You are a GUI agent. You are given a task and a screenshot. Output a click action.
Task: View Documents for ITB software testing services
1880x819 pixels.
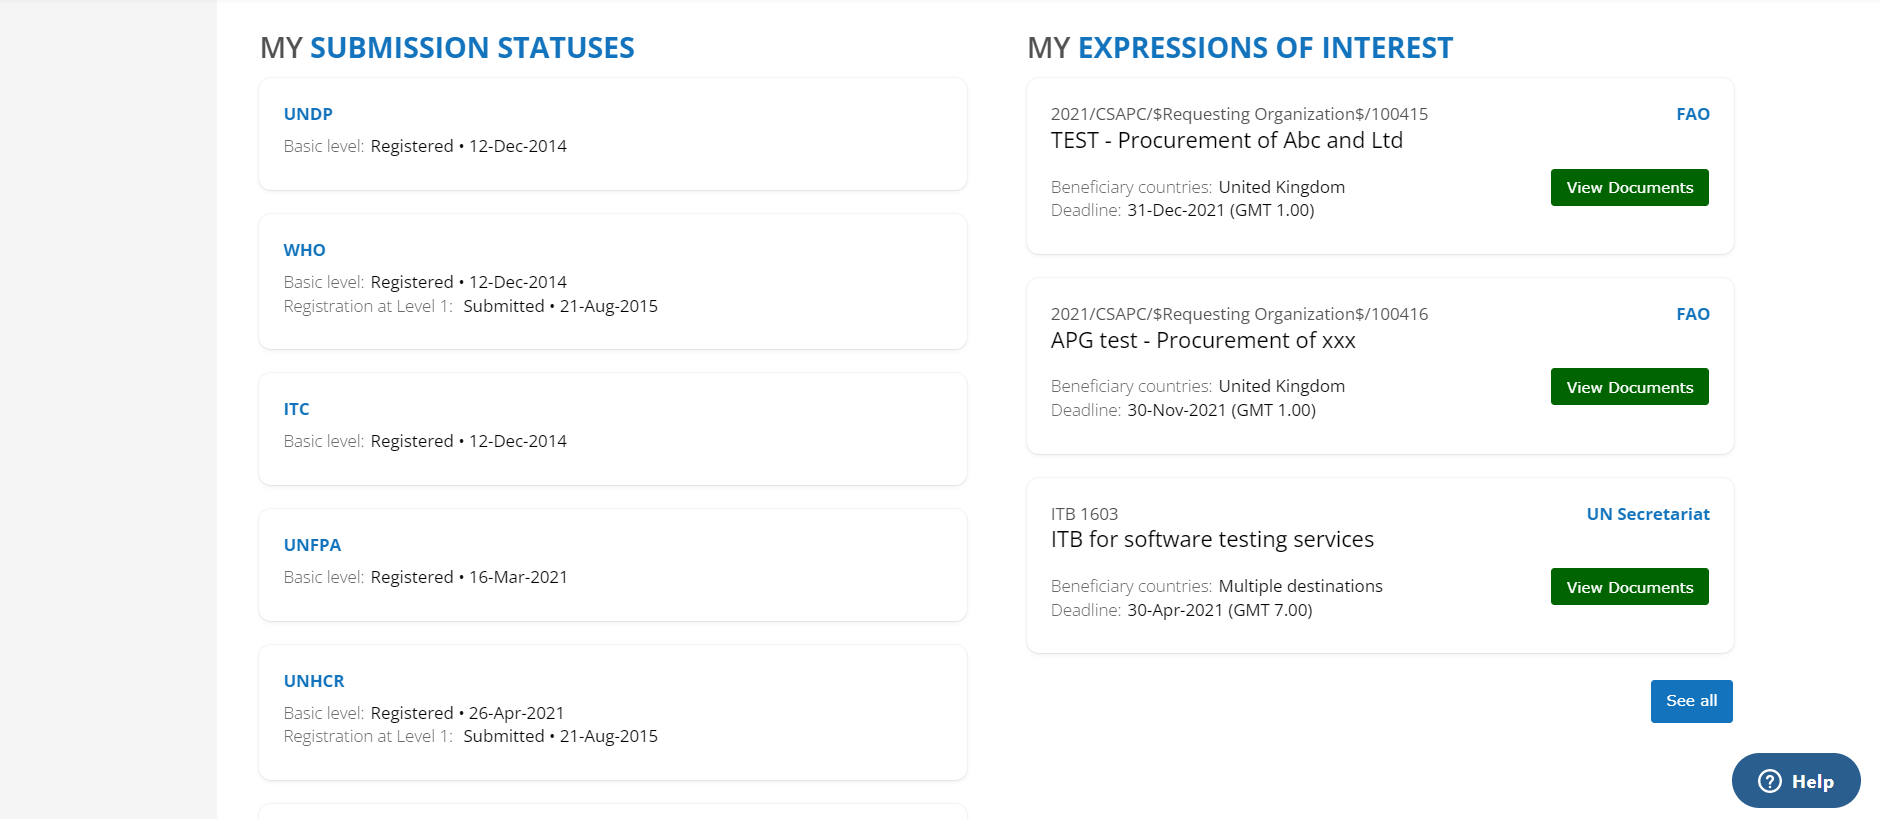[1629, 587]
